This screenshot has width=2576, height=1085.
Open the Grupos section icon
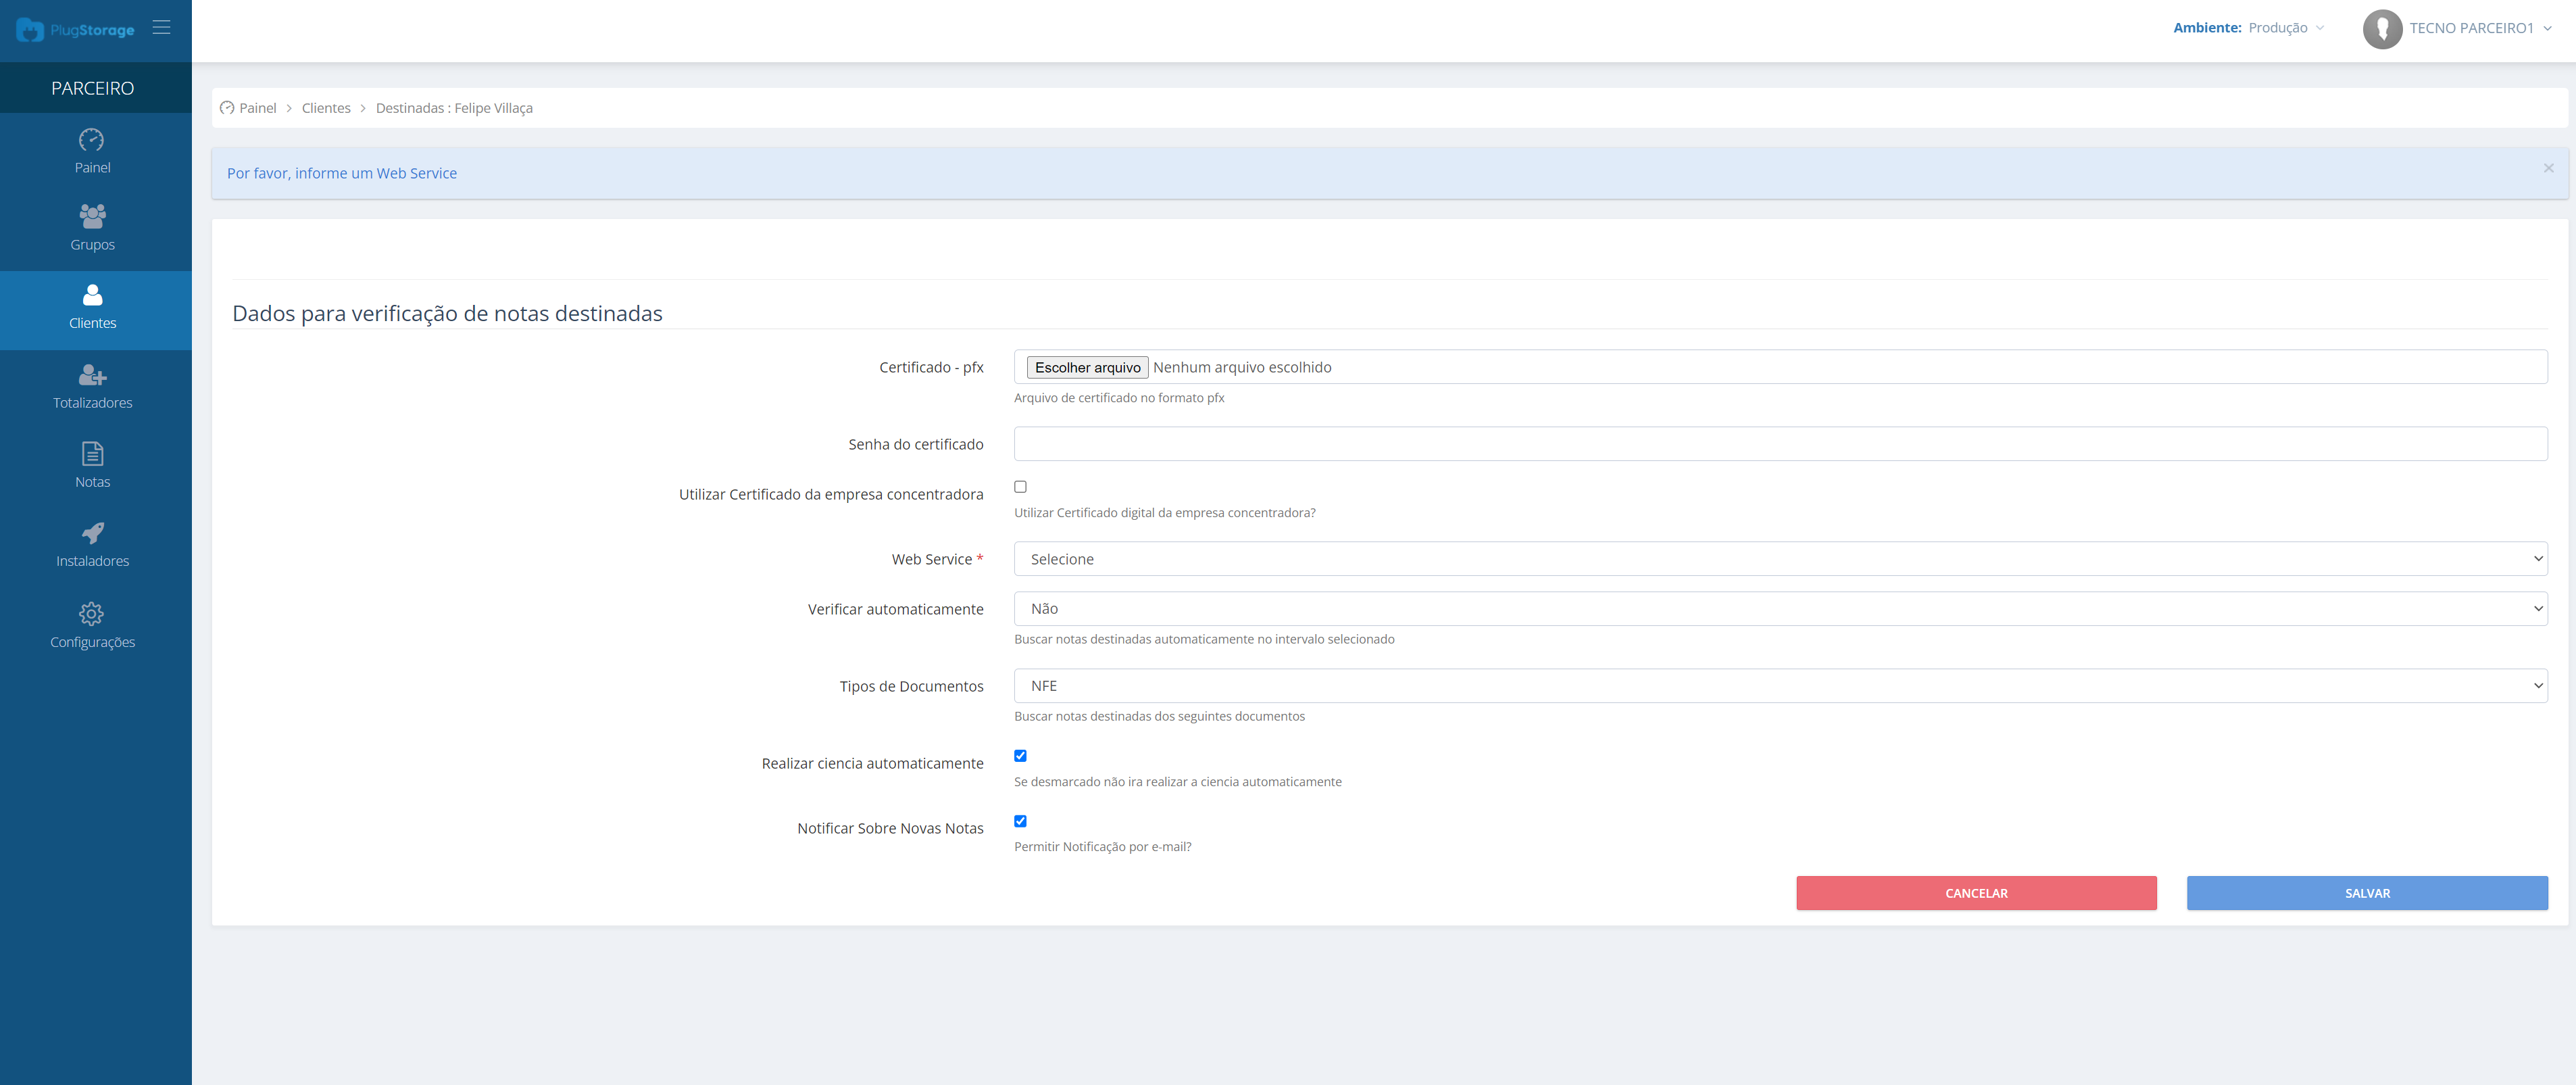(x=92, y=216)
